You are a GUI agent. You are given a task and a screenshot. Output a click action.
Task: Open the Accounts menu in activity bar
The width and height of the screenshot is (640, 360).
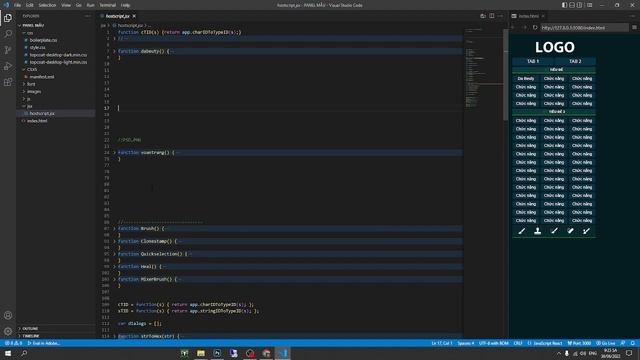click(8, 315)
